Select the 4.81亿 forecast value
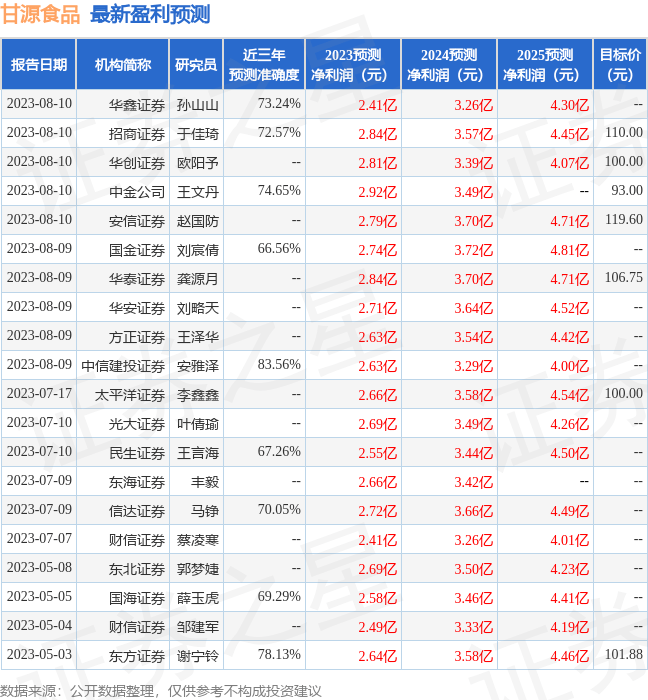This screenshot has height=700, width=648. pos(569,250)
